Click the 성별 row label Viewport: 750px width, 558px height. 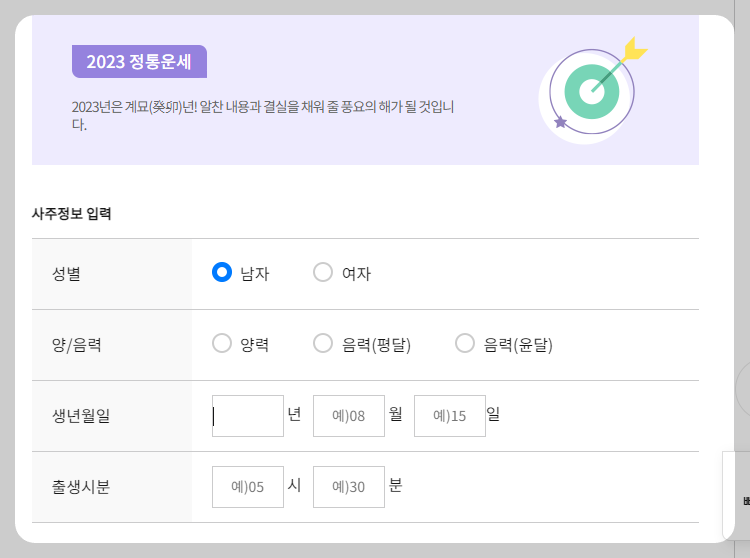[66, 274]
